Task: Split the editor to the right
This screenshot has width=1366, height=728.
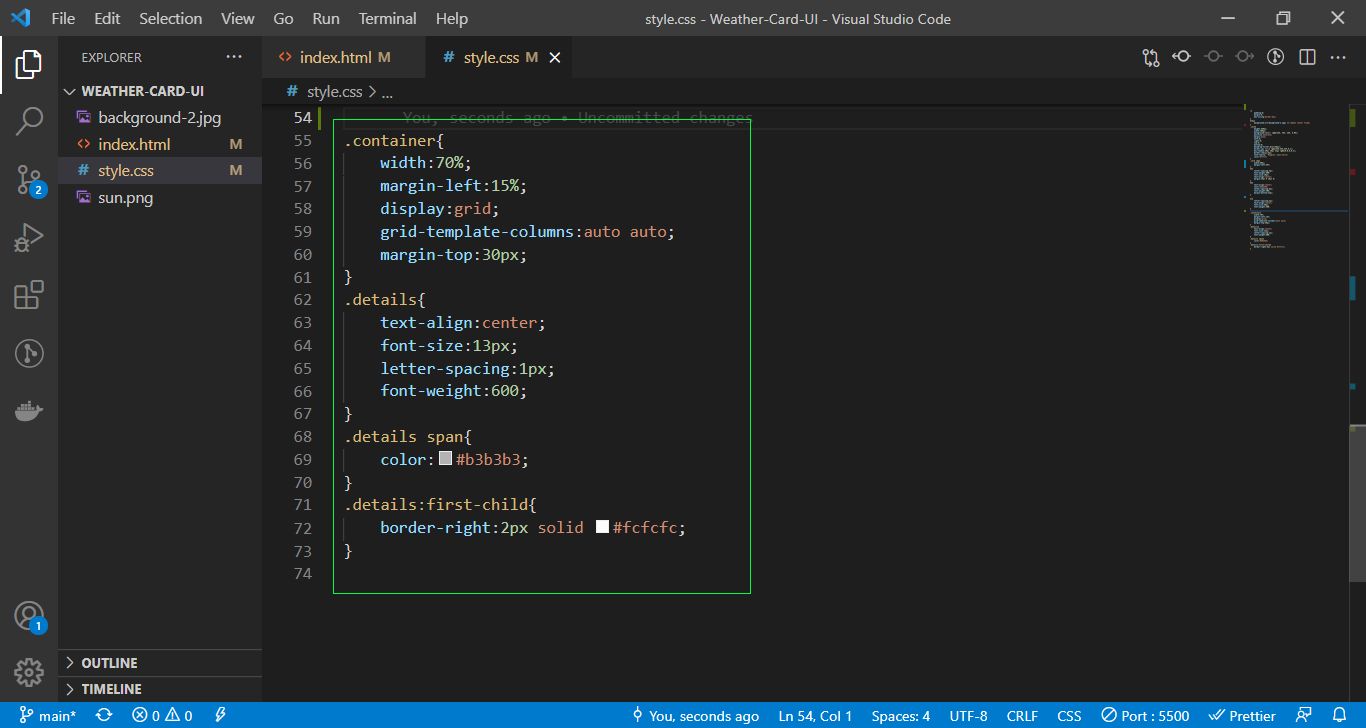Action: point(1307,57)
